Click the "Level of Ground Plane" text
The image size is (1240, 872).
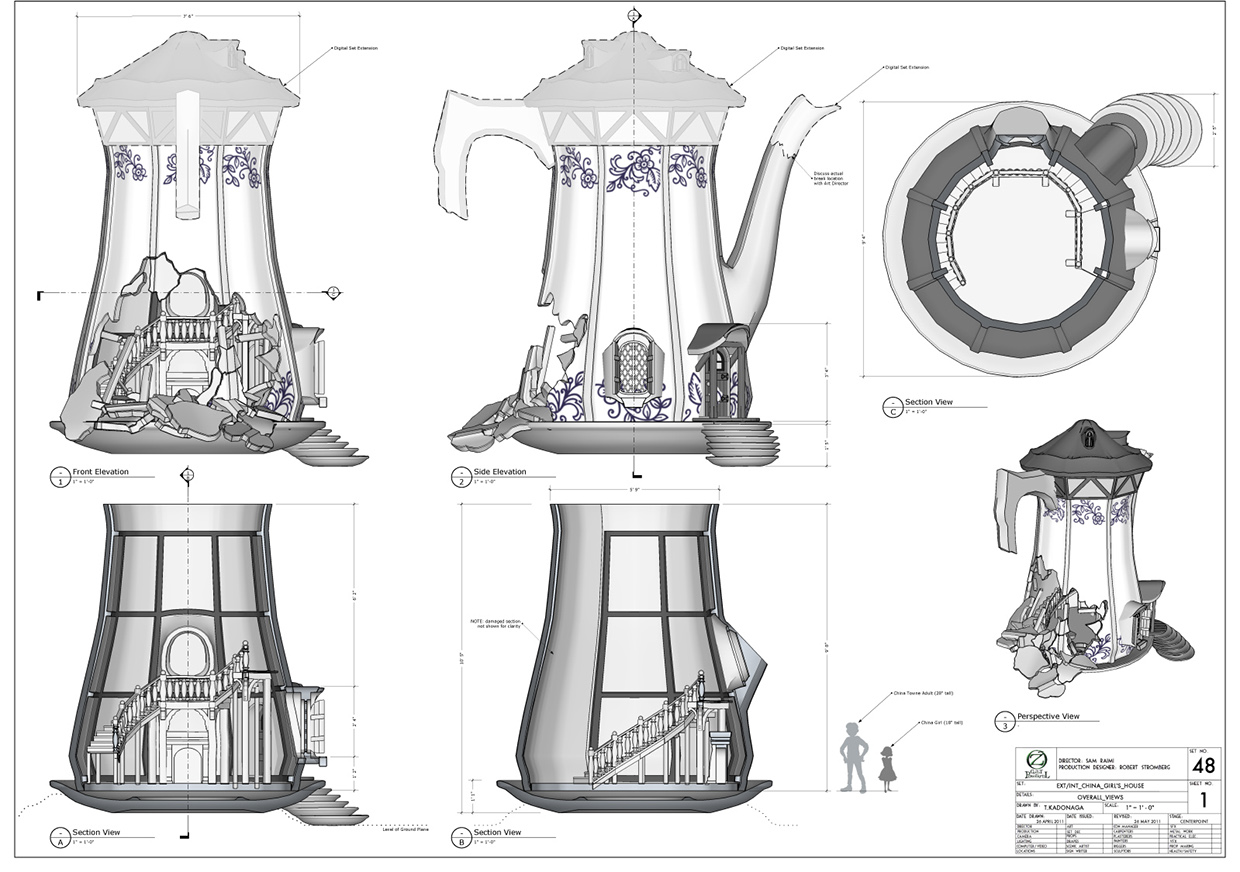[405, 829]
